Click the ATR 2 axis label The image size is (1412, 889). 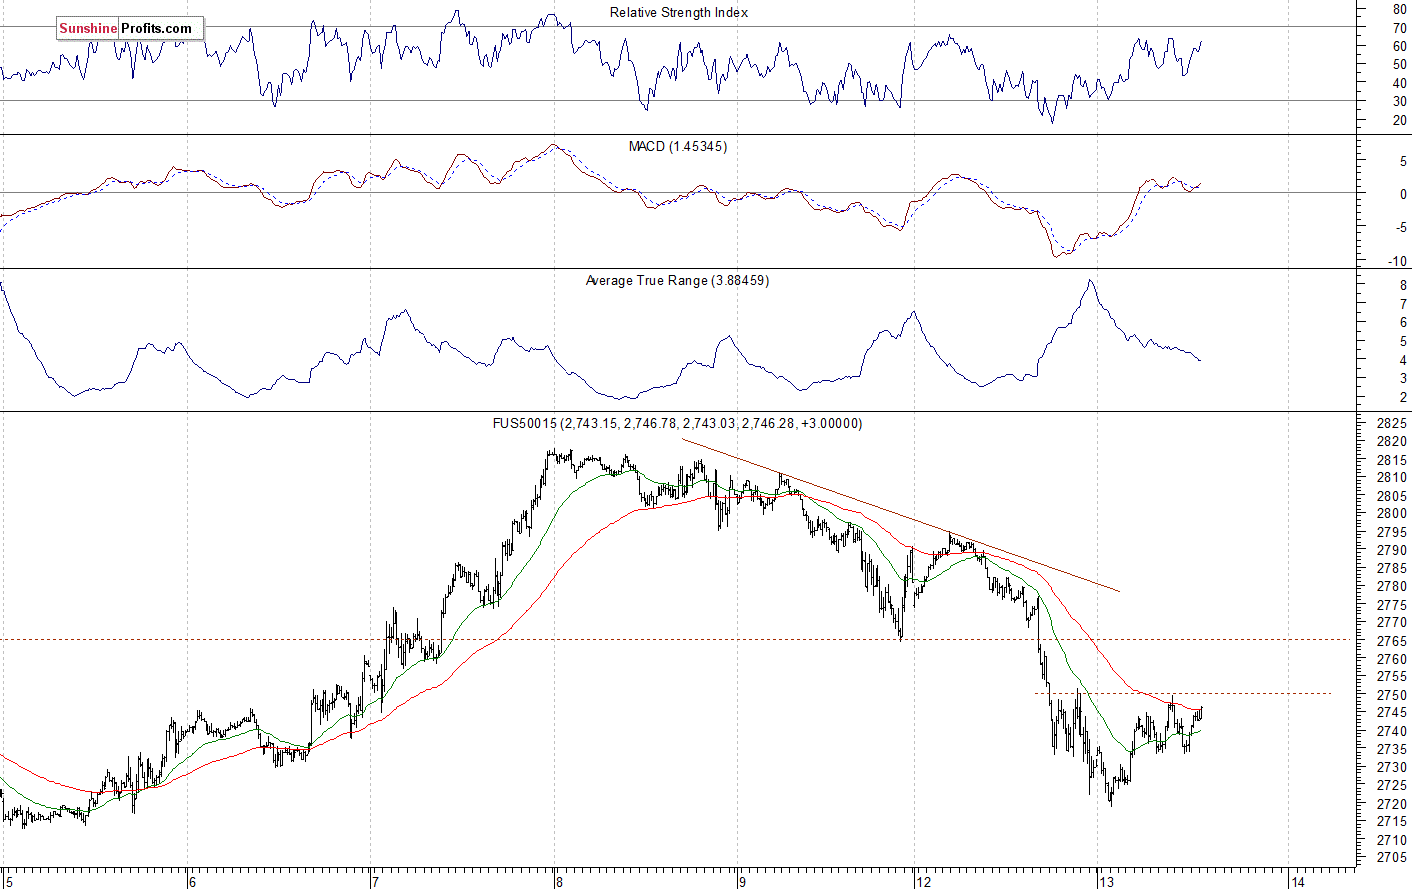[1403, 398]
